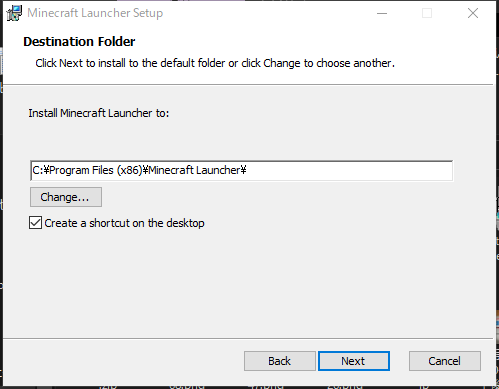Click the "Program Files (x86)" text in path
499x389 pixels.
pos(96,170)
